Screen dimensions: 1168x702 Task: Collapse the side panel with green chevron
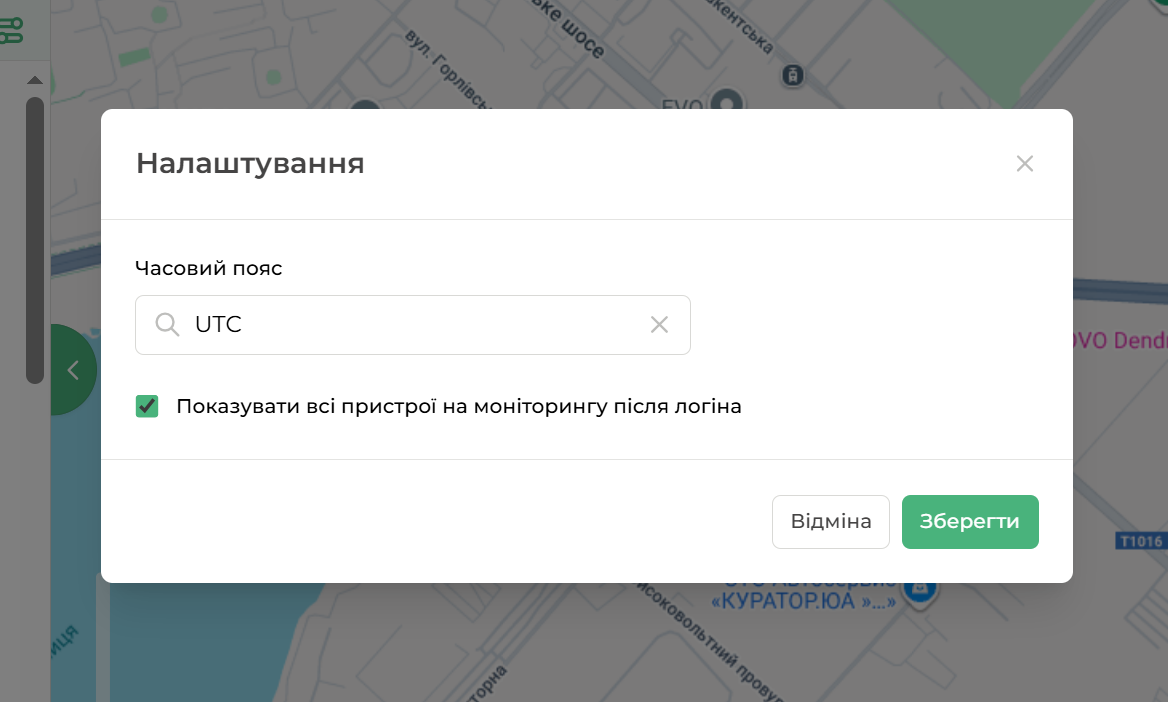point(72,370)
